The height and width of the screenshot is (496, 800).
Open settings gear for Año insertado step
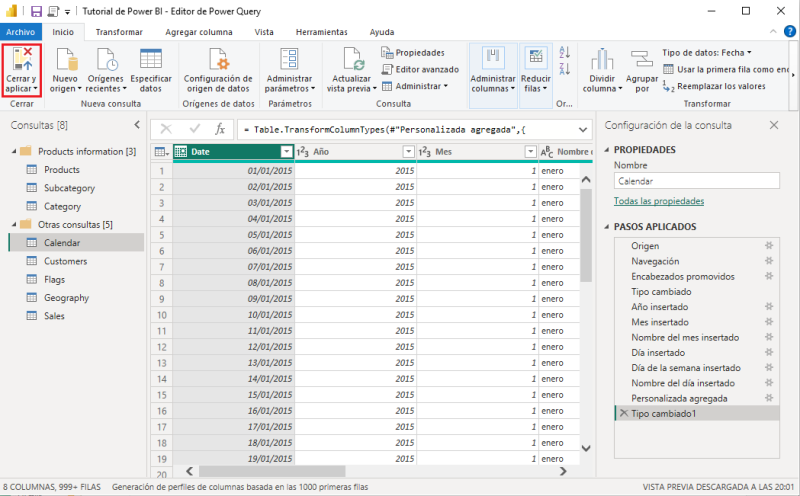tap(769, 307)
